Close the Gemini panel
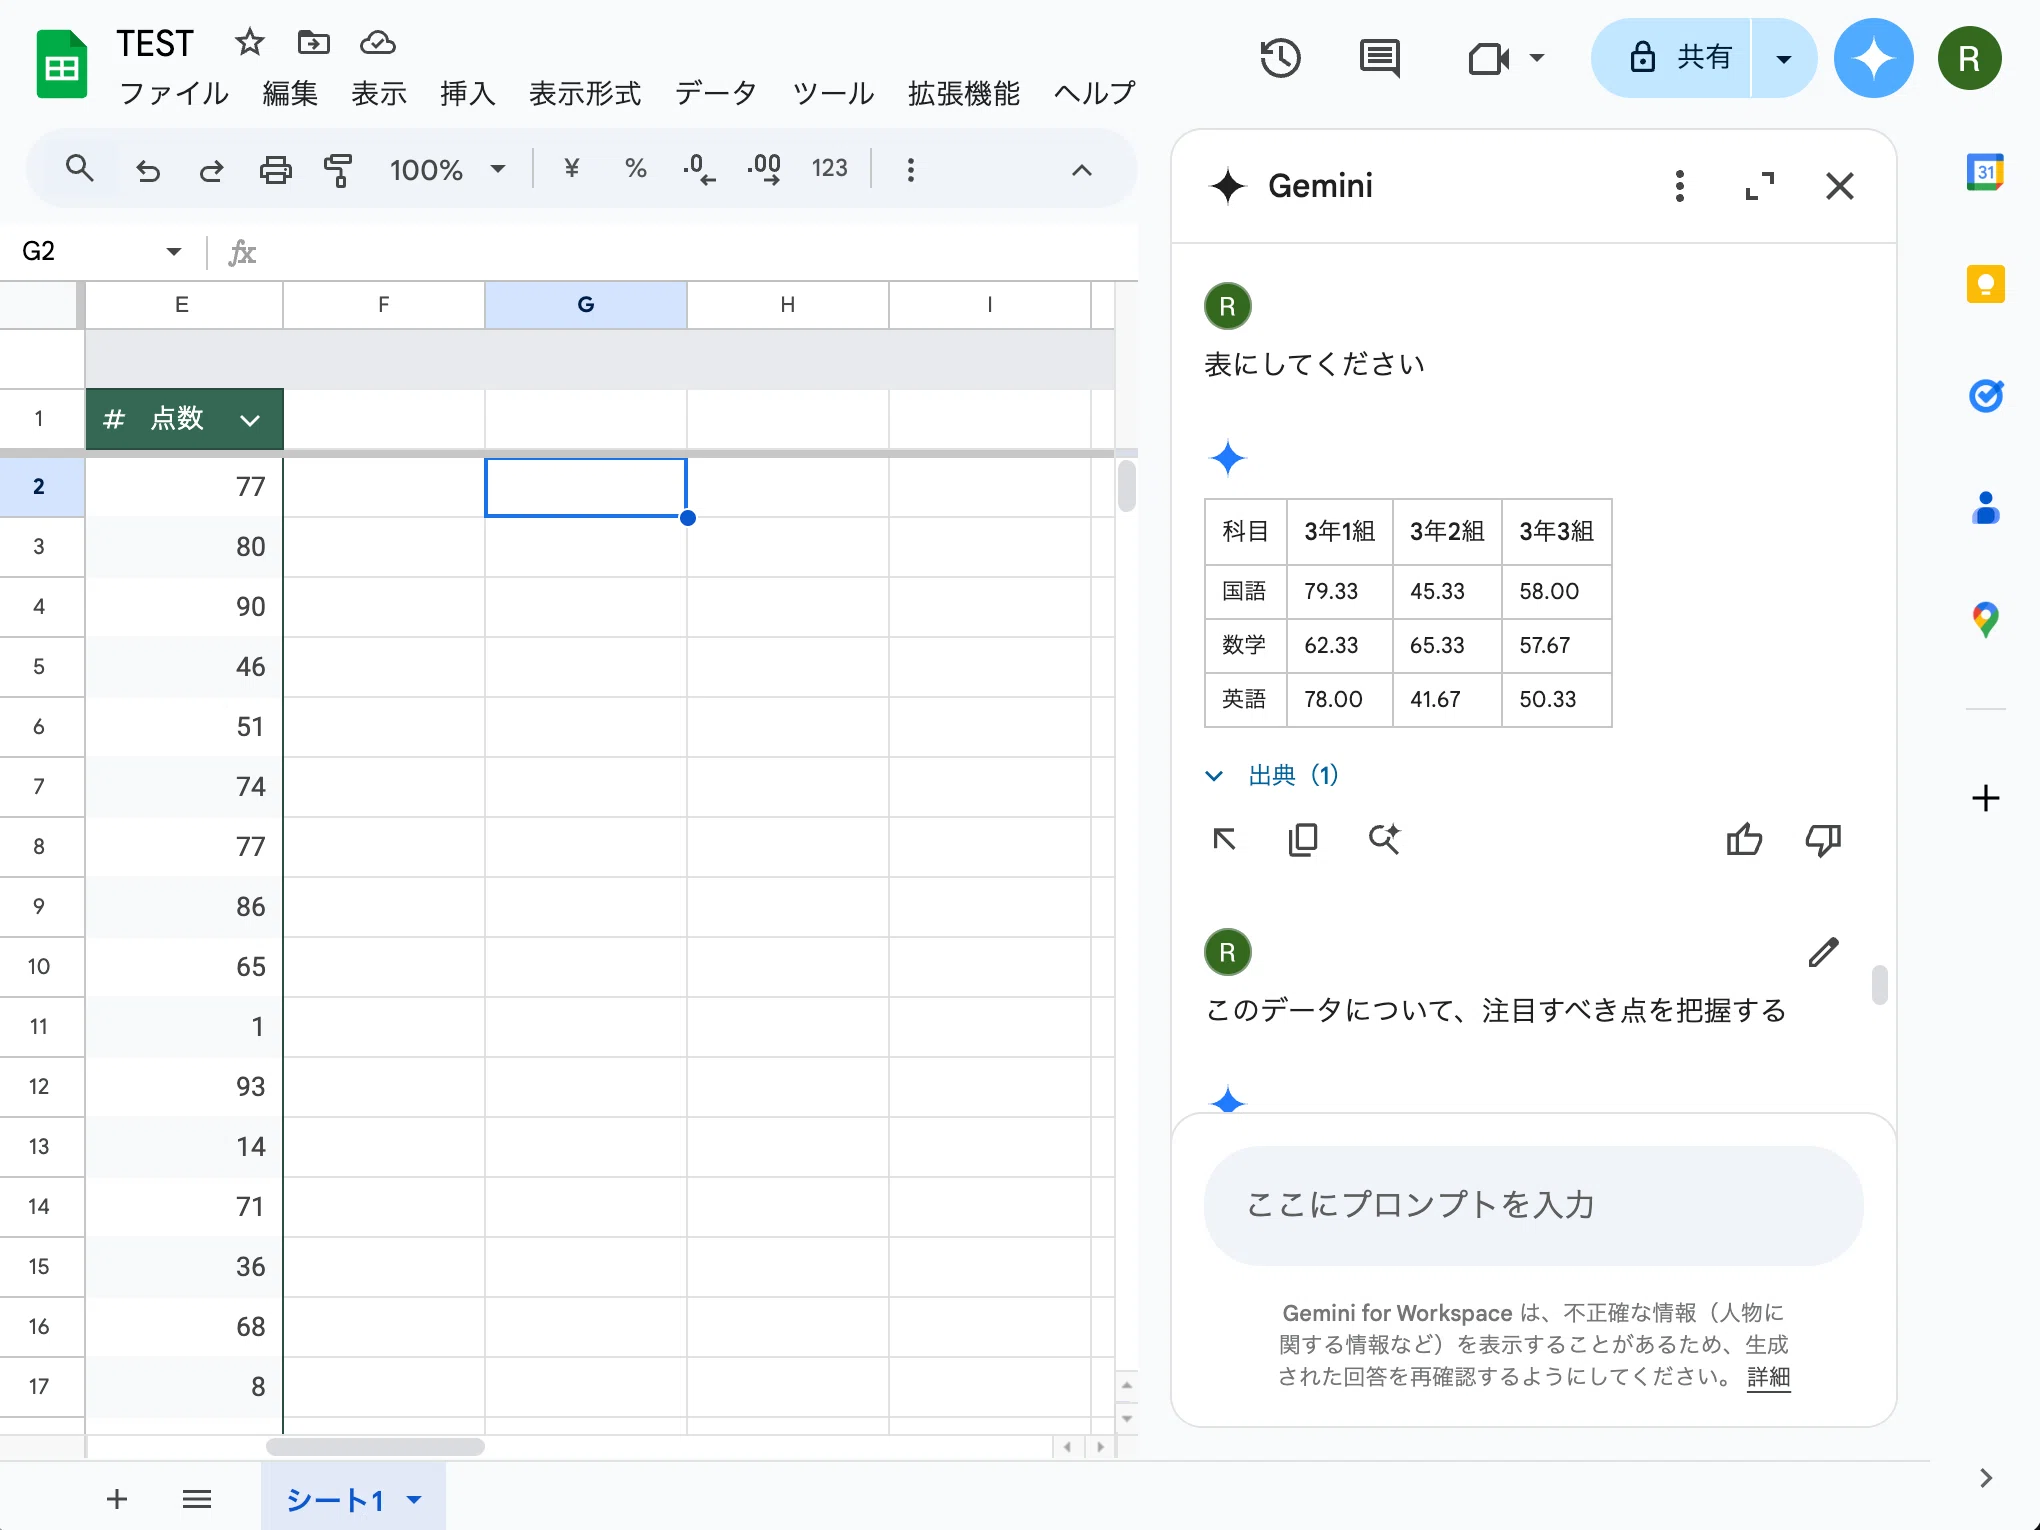 tap(1840, 186)
